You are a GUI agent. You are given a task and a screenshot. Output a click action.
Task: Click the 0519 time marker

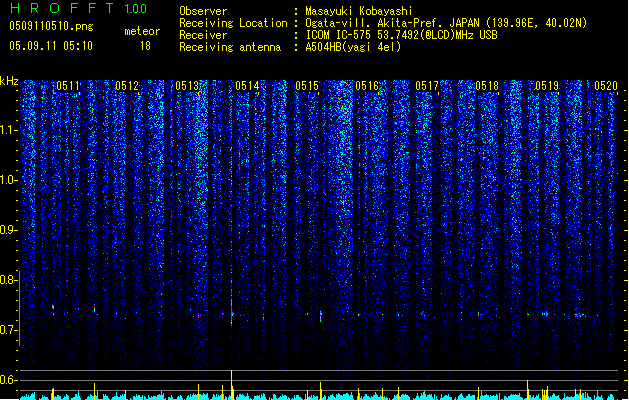(x=547, y=86)
